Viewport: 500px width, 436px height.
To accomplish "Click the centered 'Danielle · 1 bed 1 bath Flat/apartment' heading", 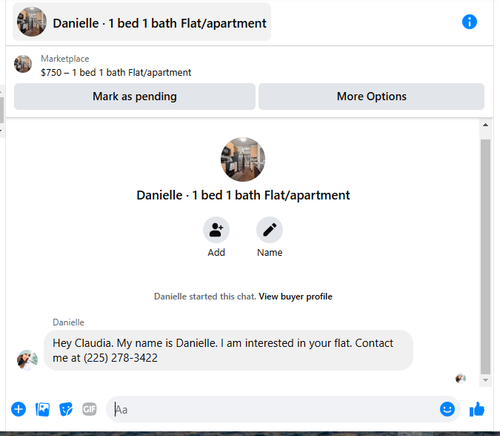I will (x=243, y=195).
